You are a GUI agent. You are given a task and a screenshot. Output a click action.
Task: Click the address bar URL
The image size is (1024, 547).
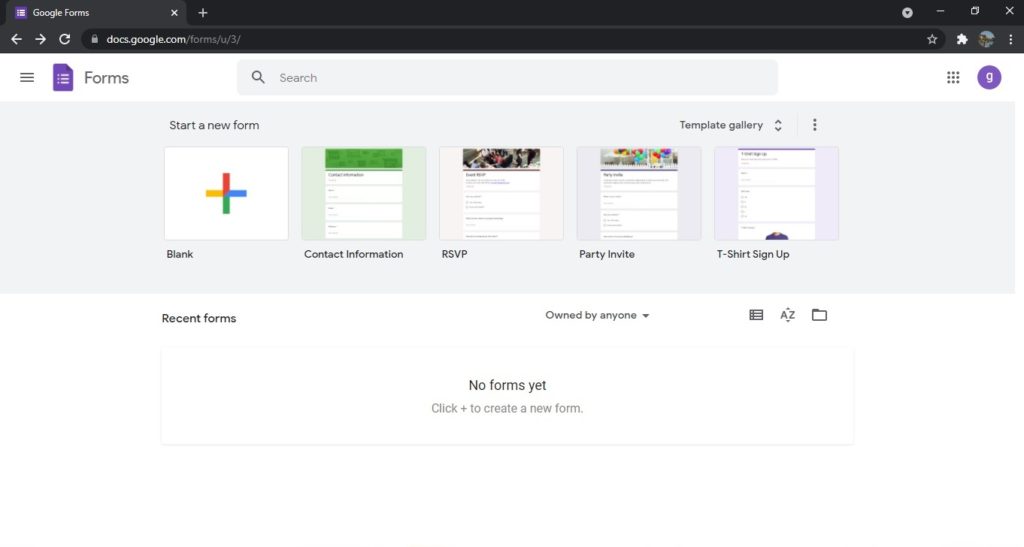[x=173, y=39]
